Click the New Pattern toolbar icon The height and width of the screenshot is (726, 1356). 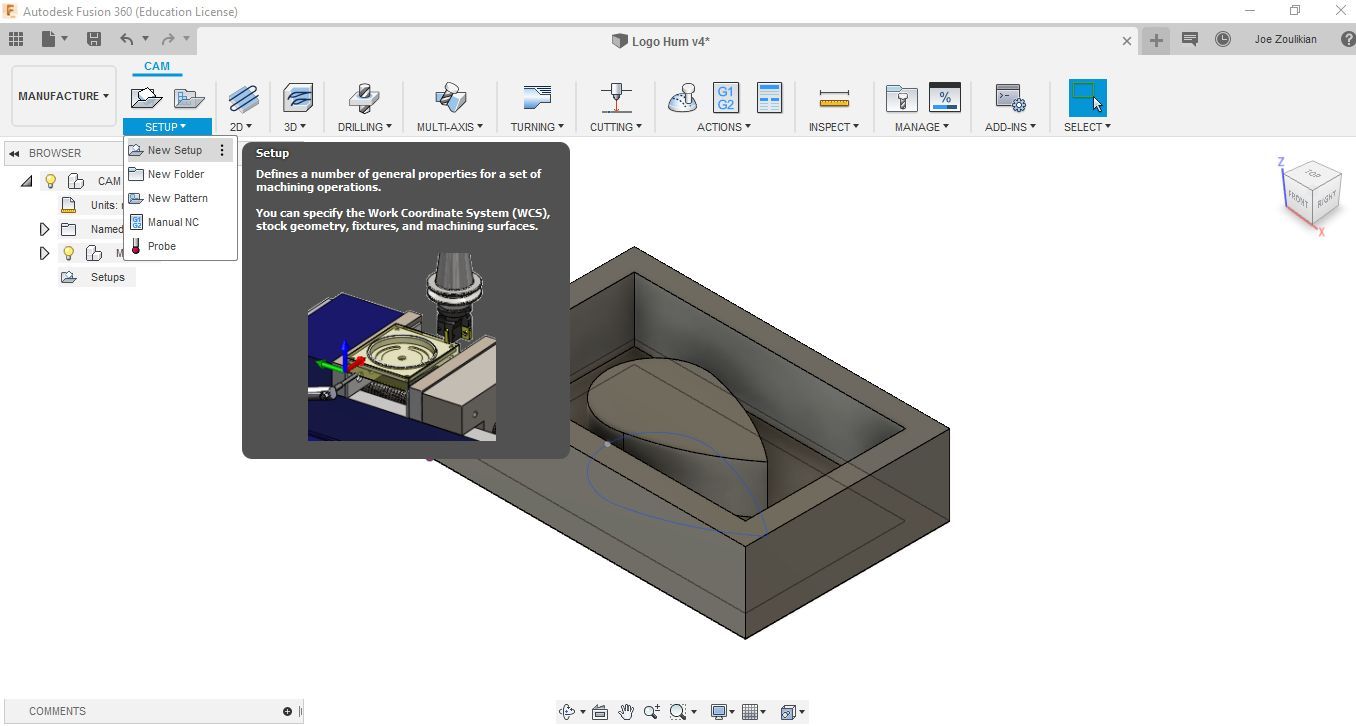tap(189, 98)
